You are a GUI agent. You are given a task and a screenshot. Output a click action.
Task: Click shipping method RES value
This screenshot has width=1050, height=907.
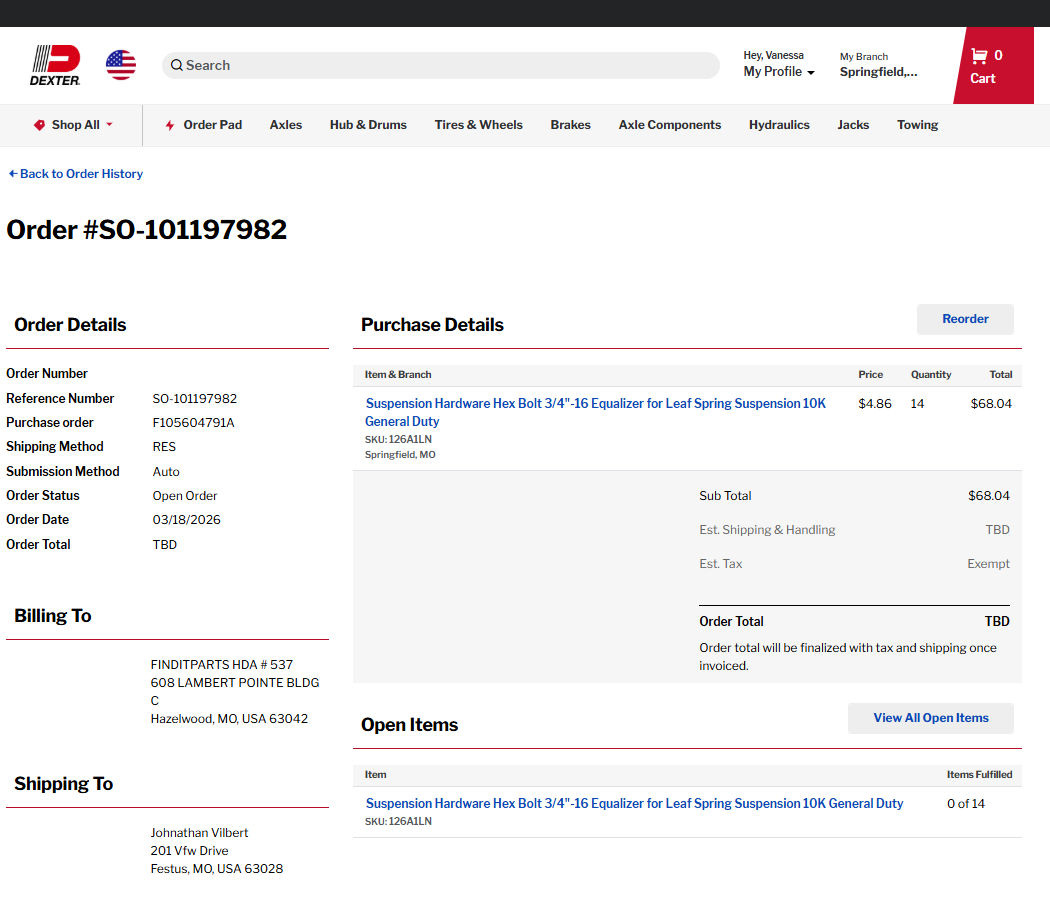click(x=164, y=447)
